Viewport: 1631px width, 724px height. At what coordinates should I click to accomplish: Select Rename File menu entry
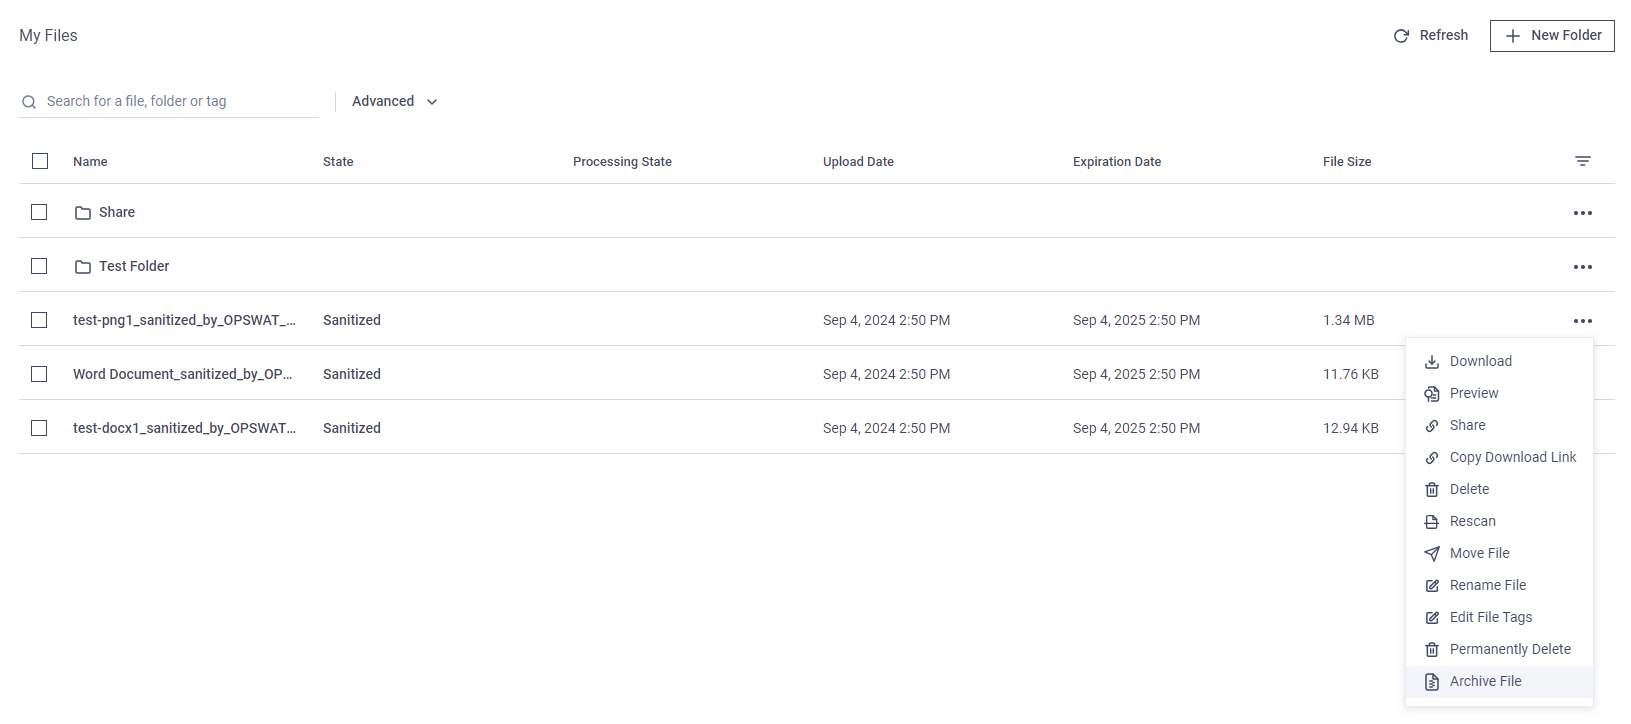pyautogui.click(x=1499, y=585)
